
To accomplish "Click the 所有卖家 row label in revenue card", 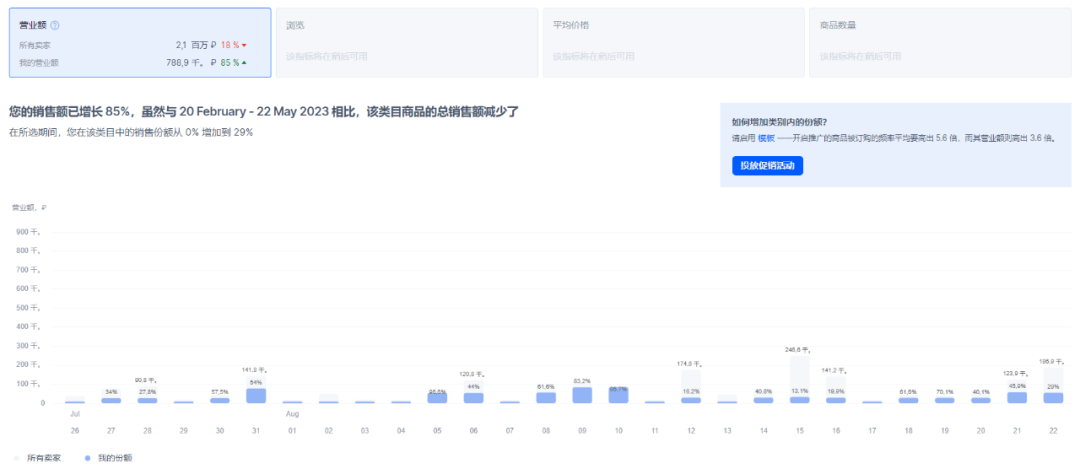I will (x=34, y=45).
